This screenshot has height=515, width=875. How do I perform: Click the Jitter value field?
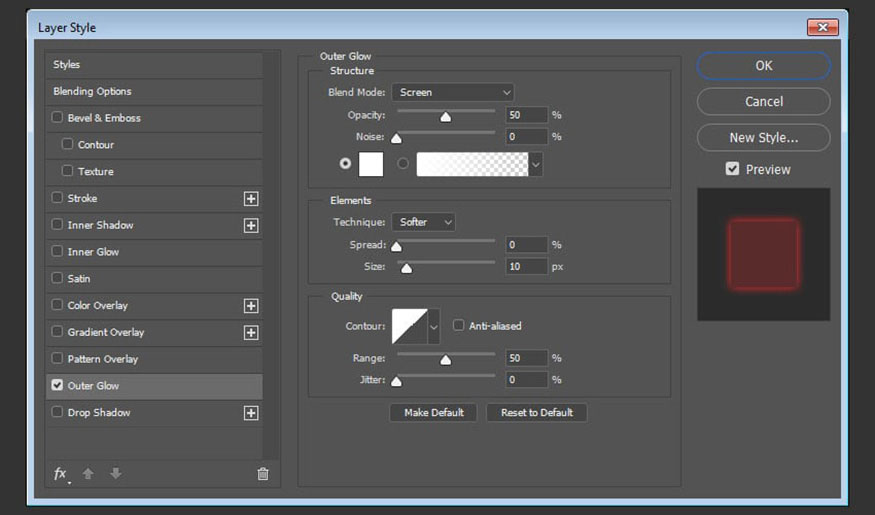click(x=526, y=380)
